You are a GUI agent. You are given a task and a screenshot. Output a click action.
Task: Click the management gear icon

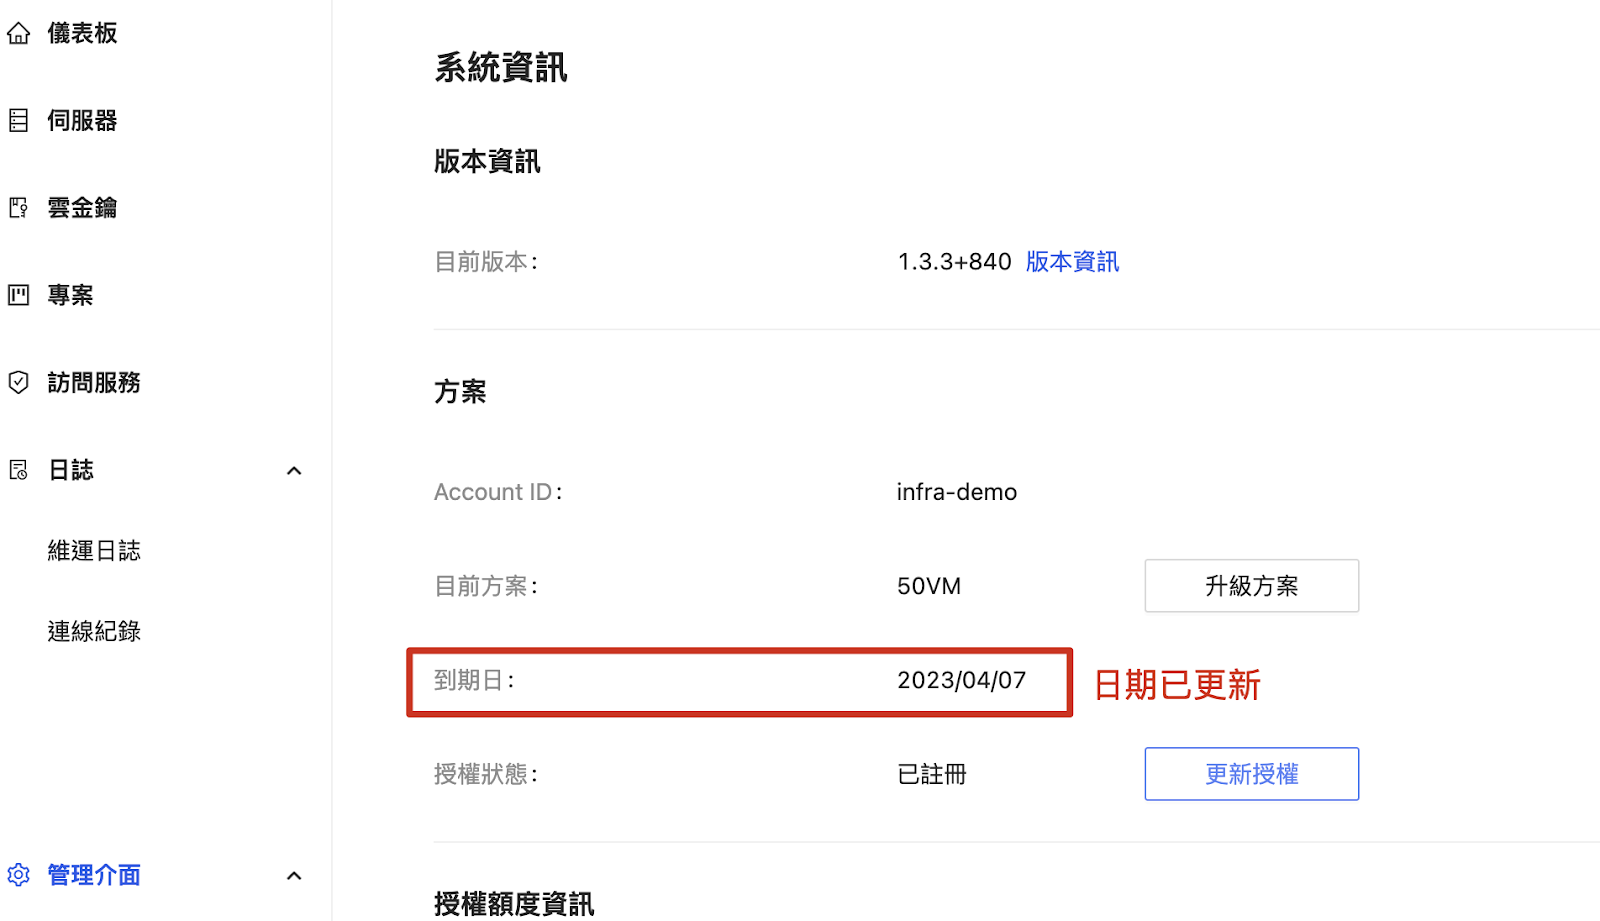(x=19, y=875)
